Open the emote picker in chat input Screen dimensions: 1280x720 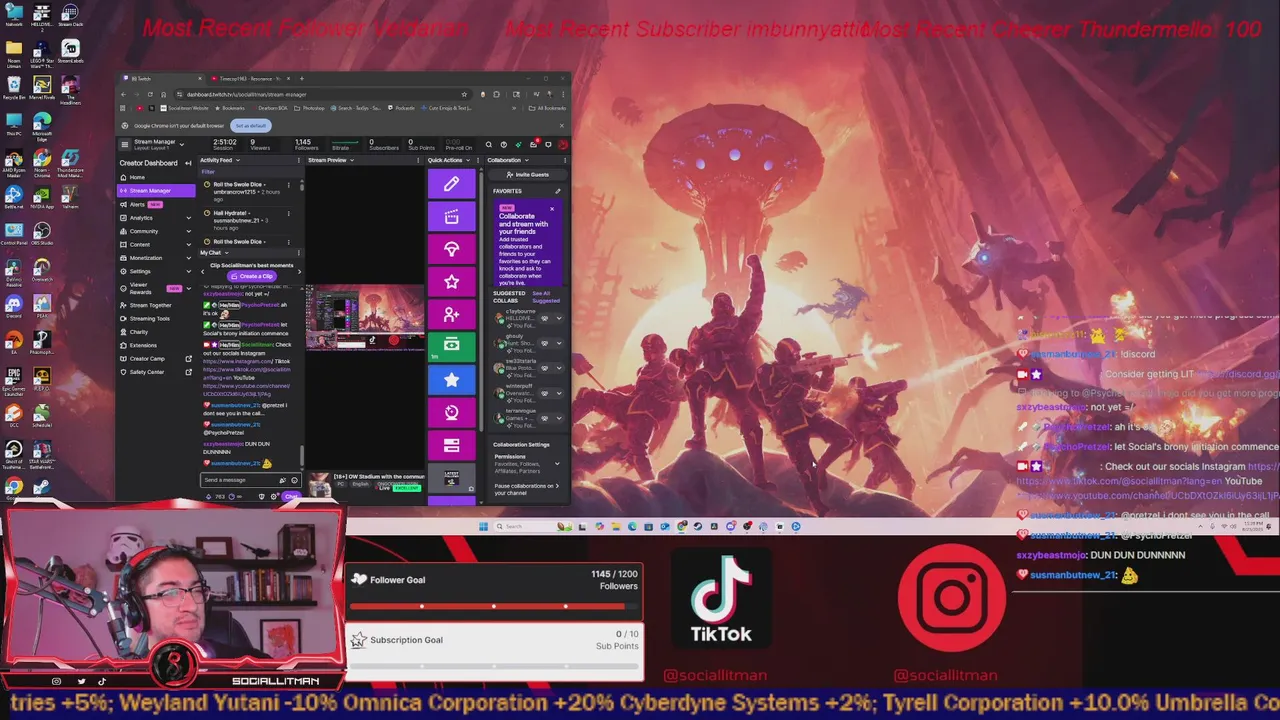294,480
